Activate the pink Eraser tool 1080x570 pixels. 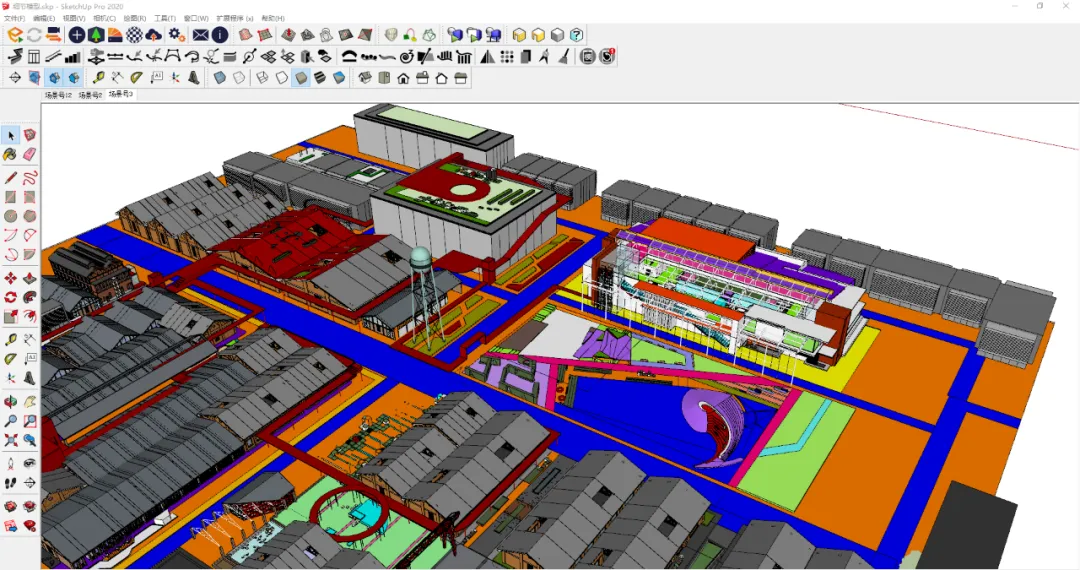pos(30,155)
